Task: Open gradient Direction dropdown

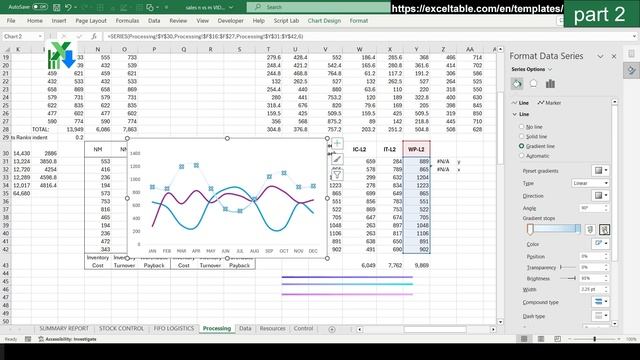Action: (601, 196)
